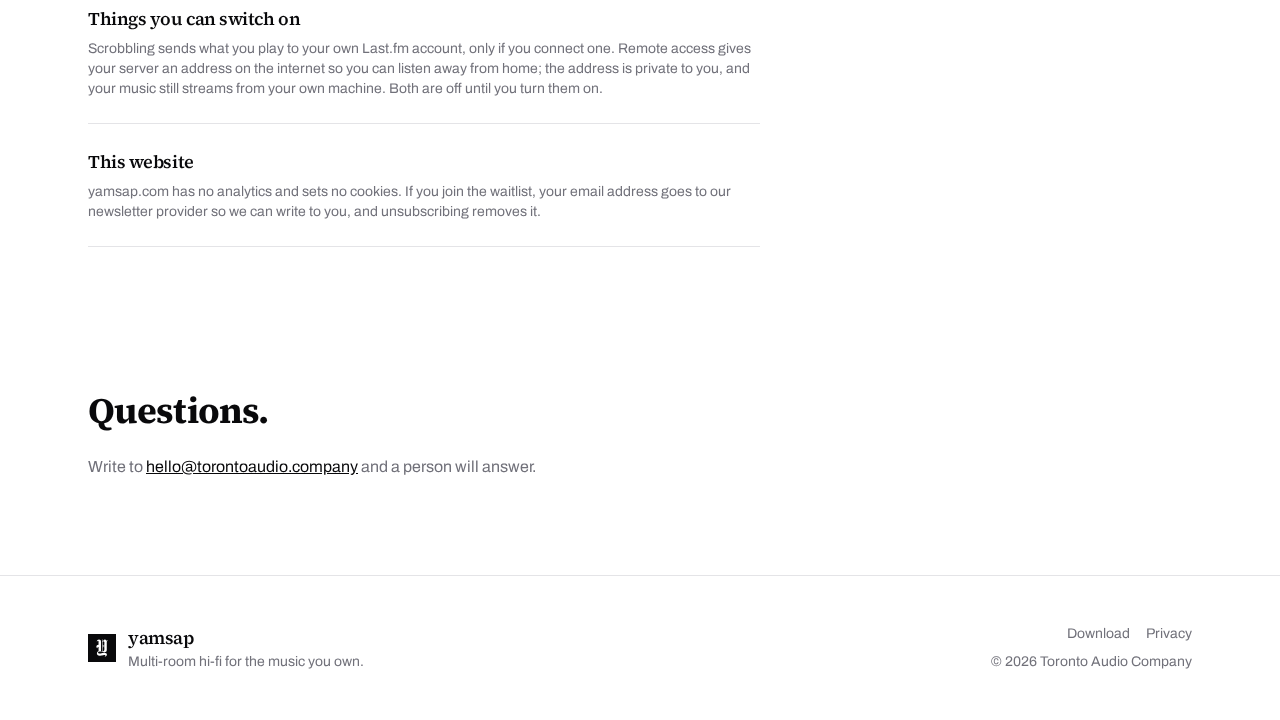
Task: Click the This website heading
Action: click(141, 162)
